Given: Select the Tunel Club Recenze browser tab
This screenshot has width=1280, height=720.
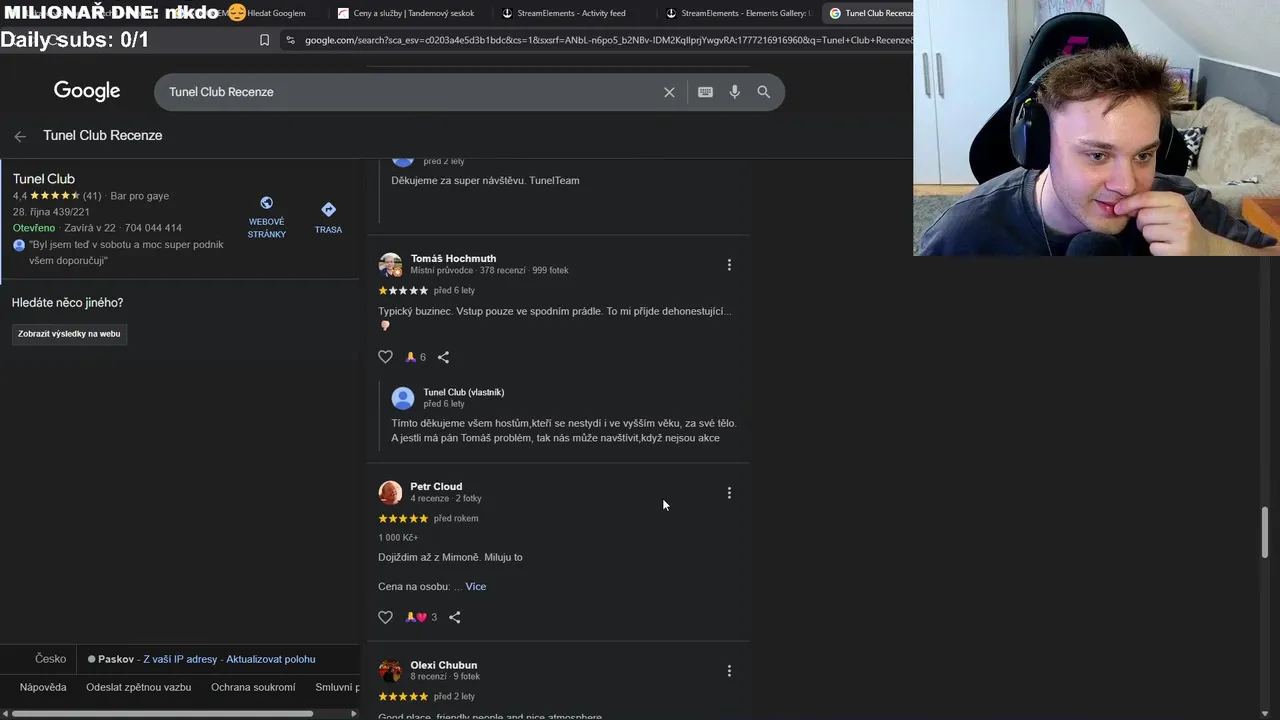Looking at the screenshot, I should point(870,13).
